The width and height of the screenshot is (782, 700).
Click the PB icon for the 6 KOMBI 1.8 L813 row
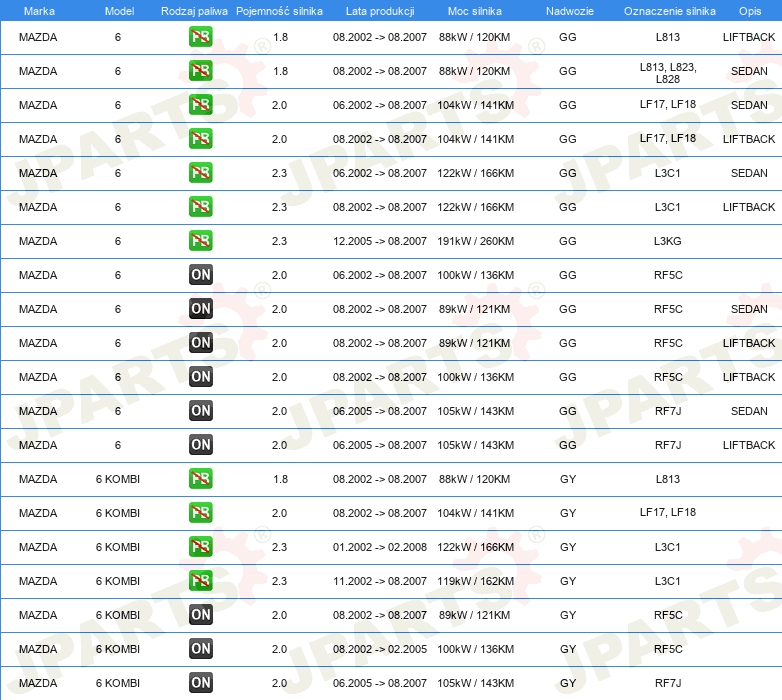pos(201,479)
